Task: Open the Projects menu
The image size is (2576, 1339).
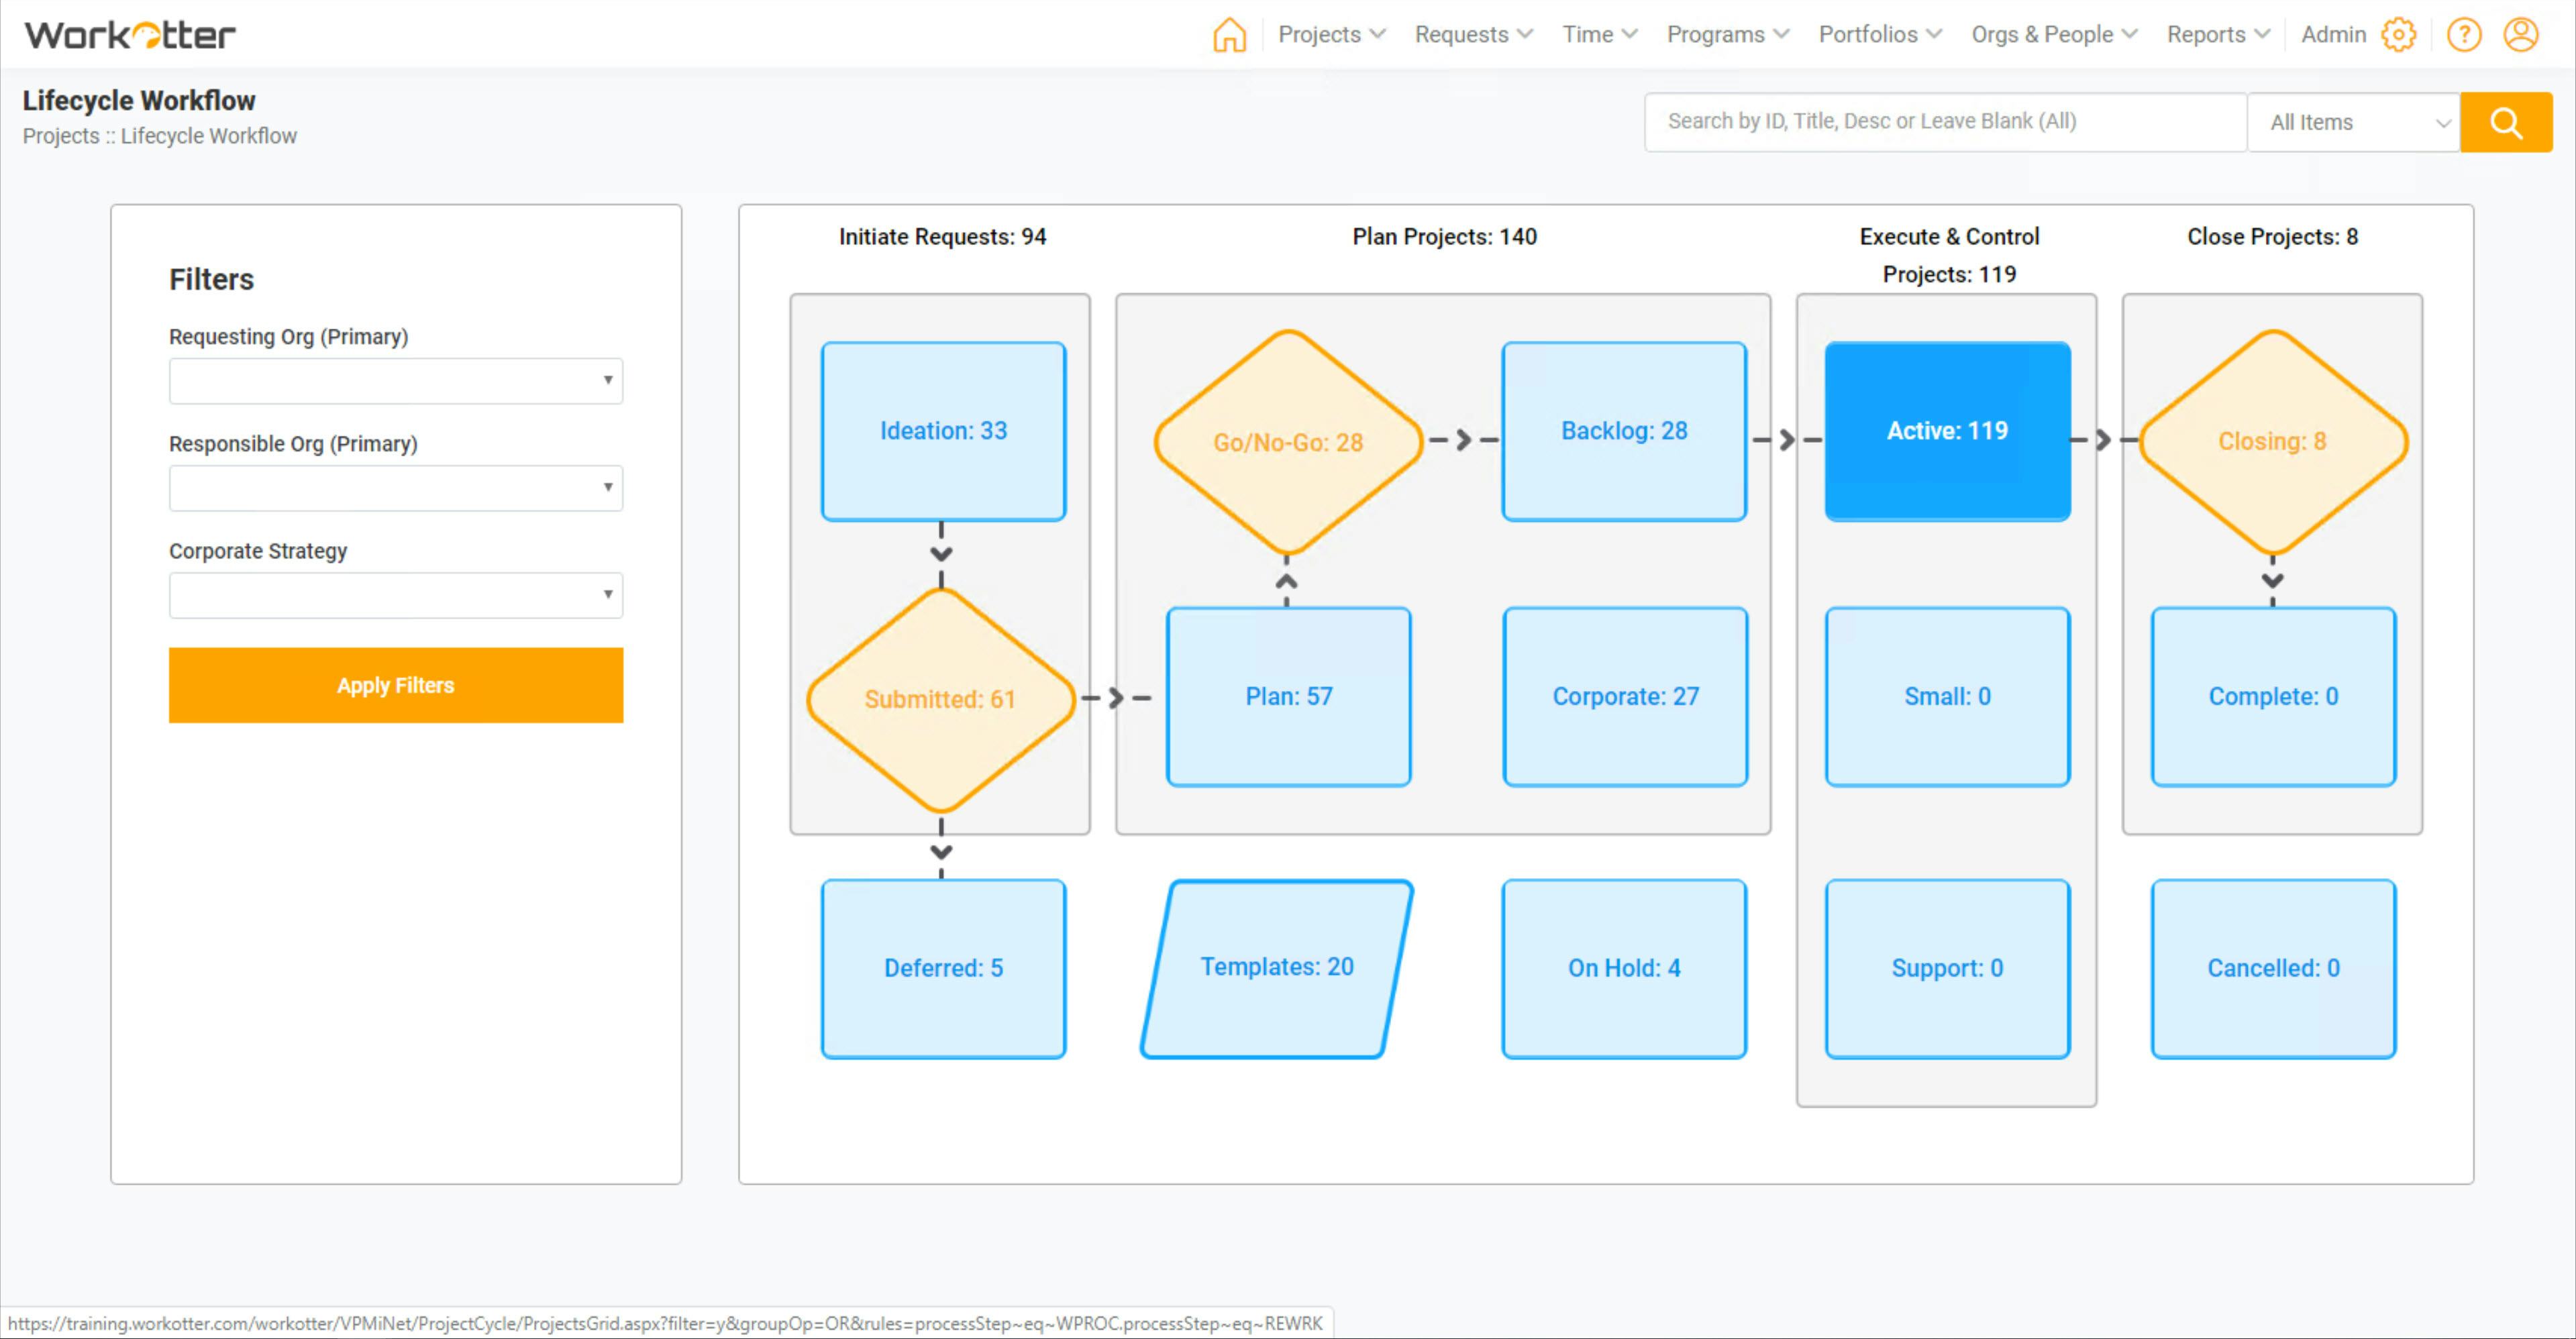Action: click(x=1331, y=35)
